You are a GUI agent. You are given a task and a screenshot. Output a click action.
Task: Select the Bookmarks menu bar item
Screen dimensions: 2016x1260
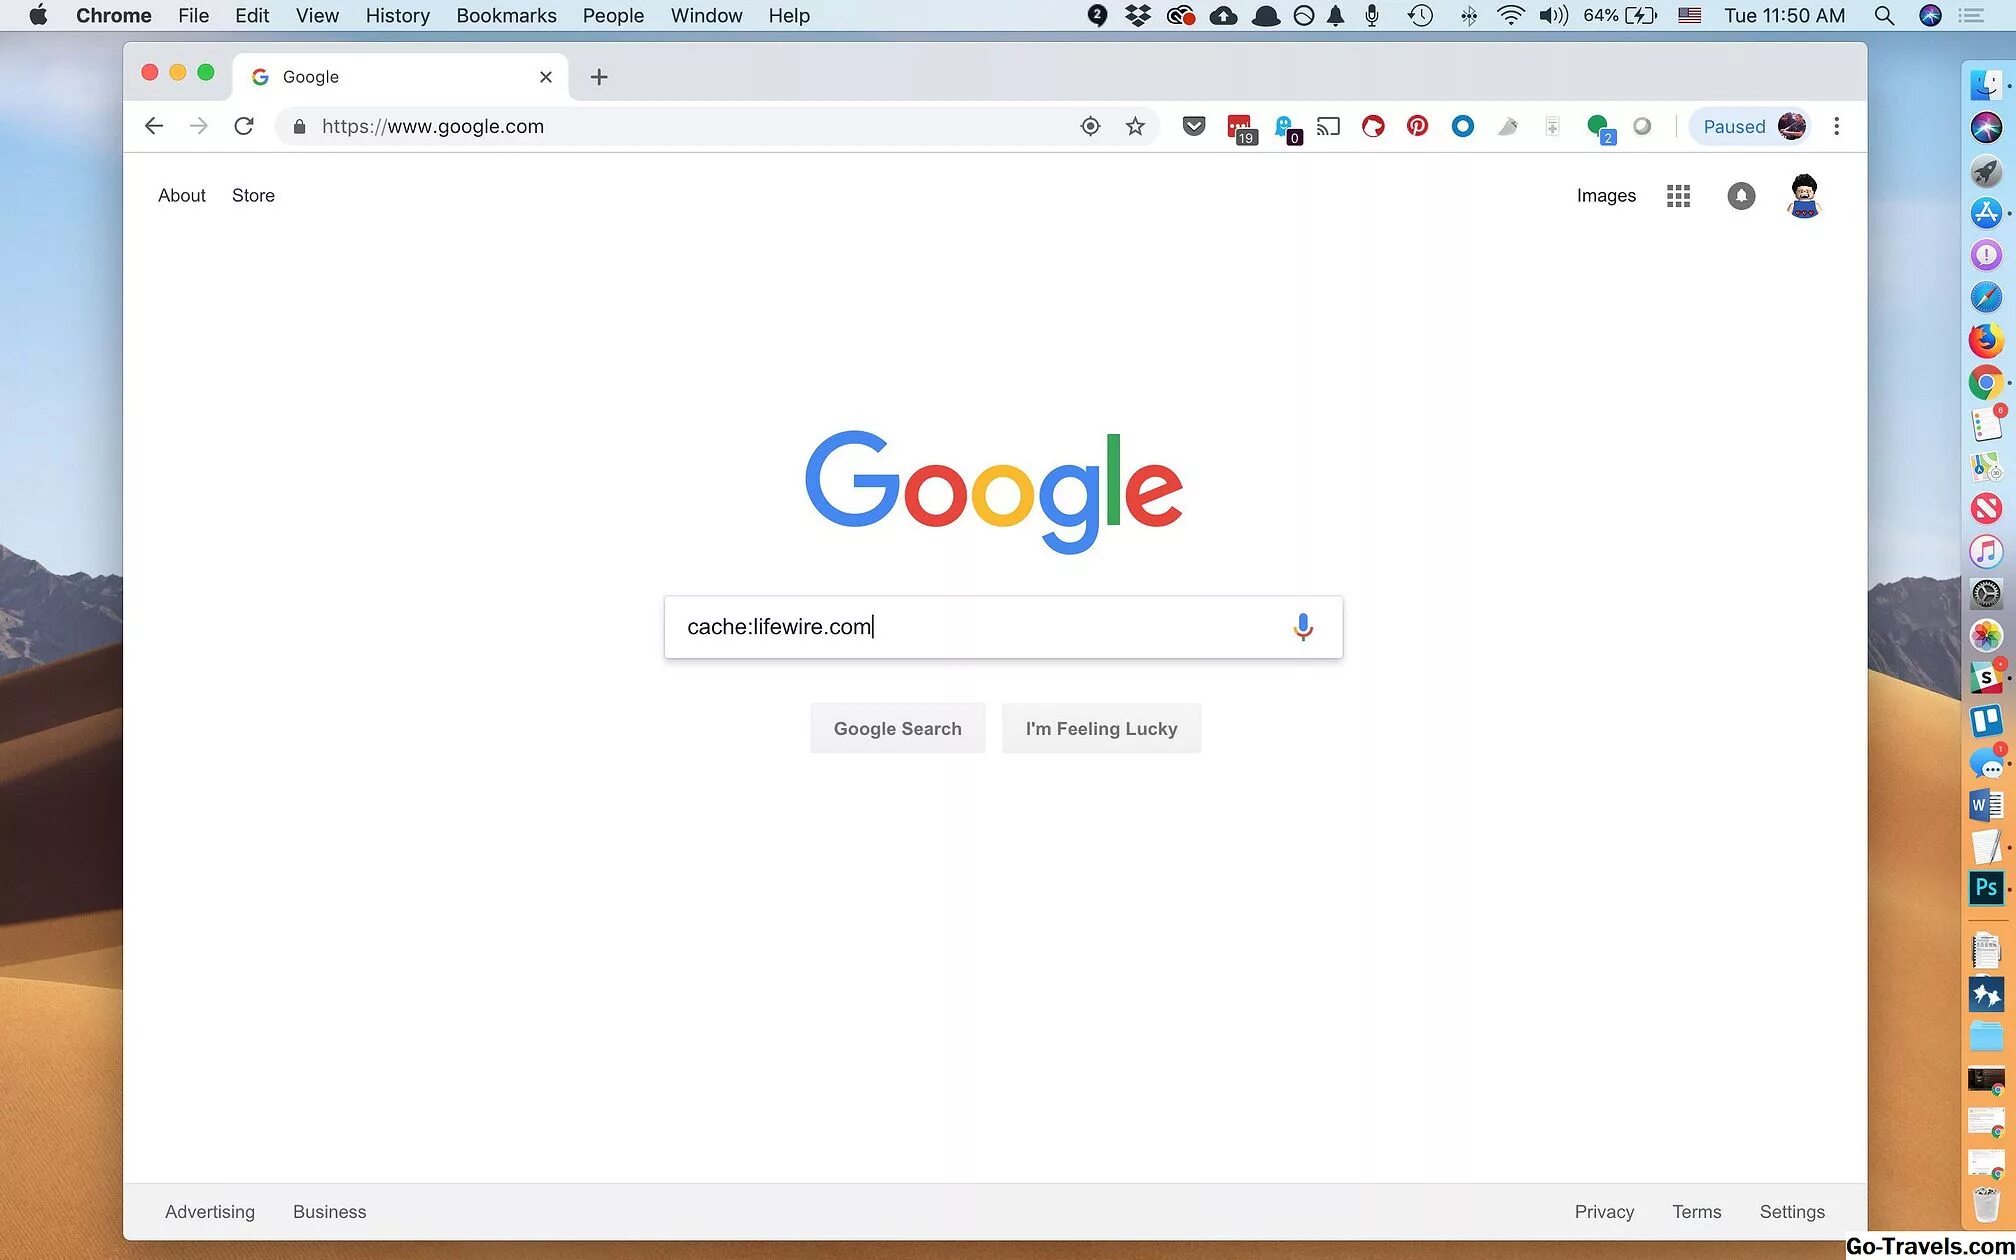coord(505,16)
